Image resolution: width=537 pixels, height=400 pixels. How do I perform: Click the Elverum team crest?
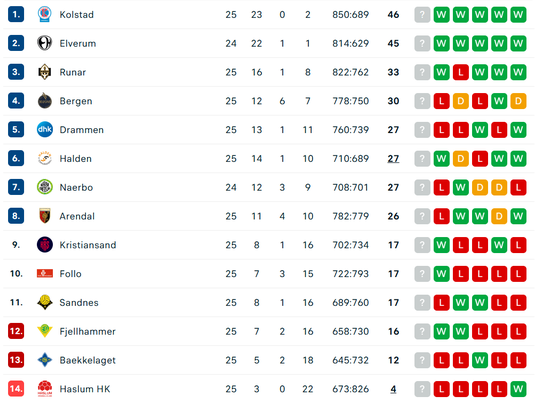pyautogui.click(x=45, y=43)
